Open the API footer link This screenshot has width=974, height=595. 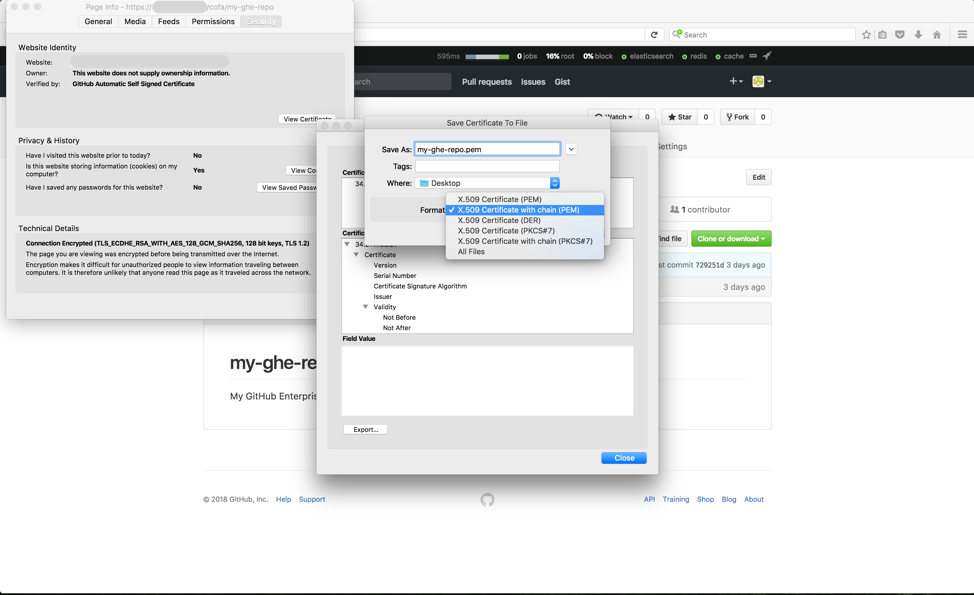pyautogui.click(x=649, y=499)
